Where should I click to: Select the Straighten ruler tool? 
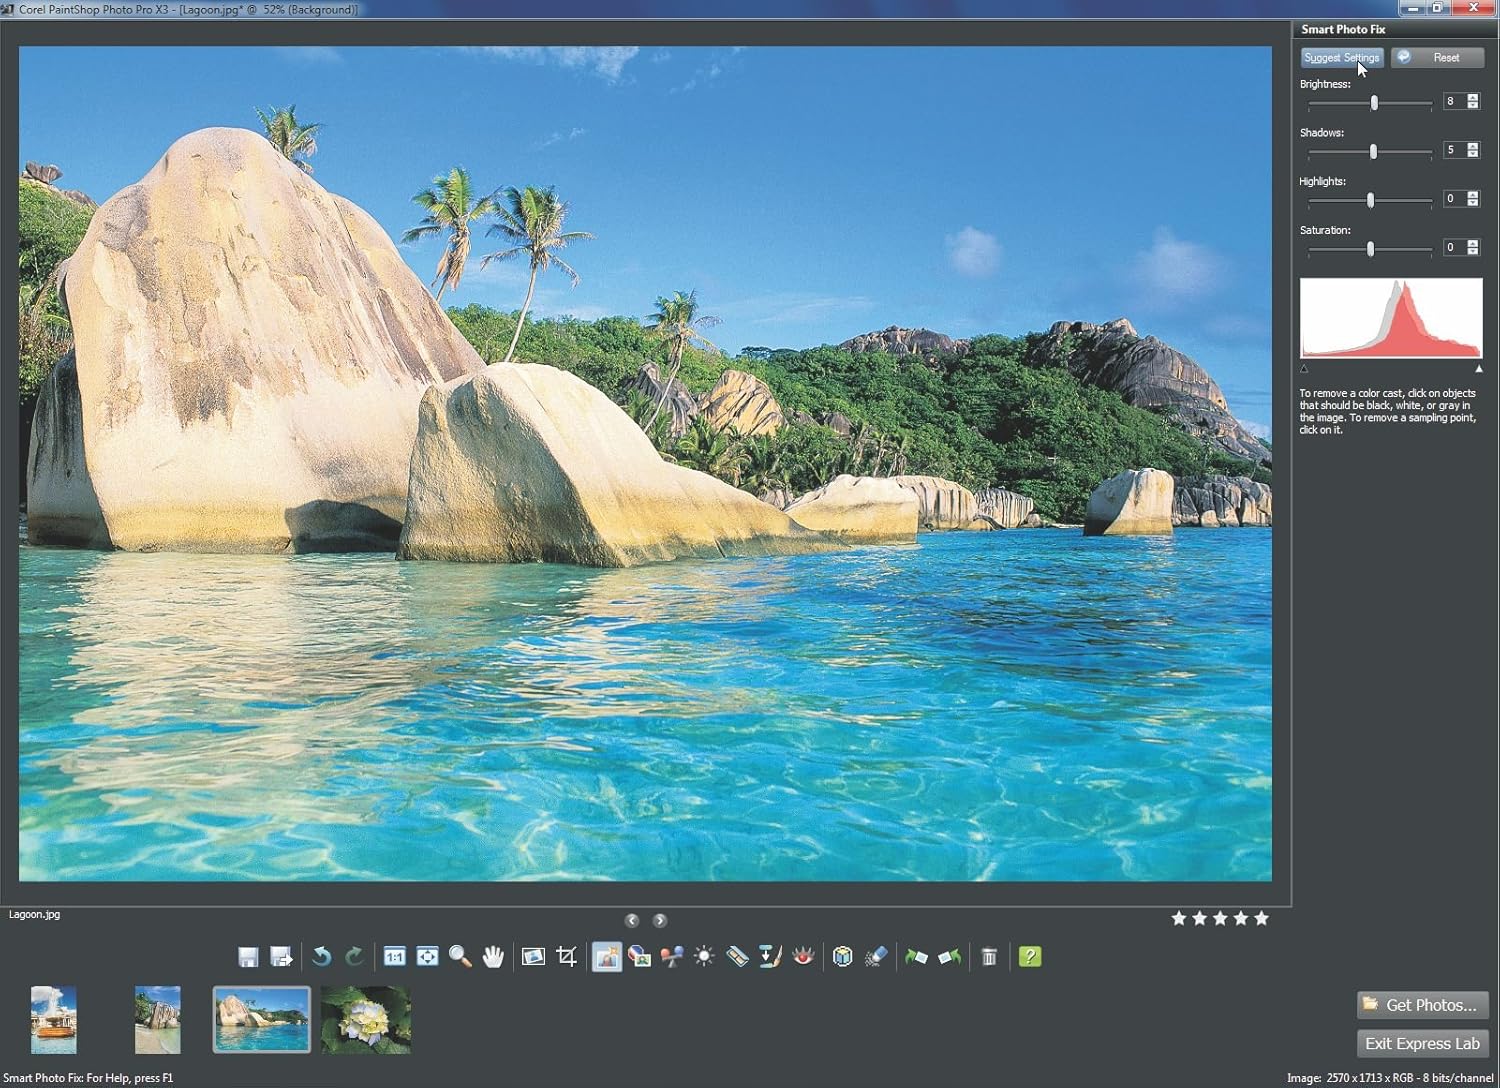tap(737, 957)
